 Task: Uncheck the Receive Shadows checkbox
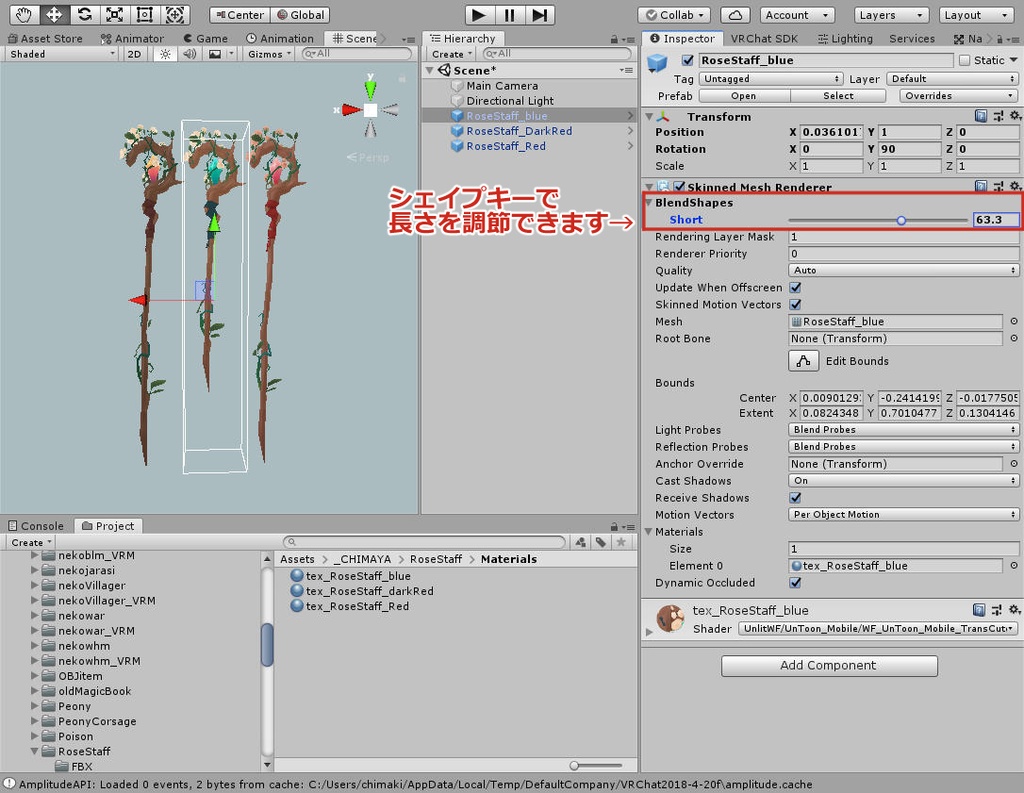pos(793,498)
